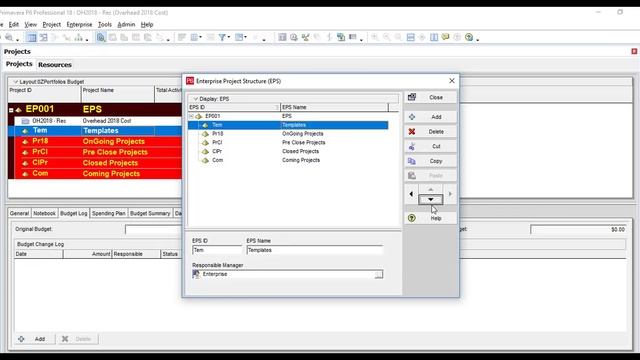The width and height of the screenshot is (640, 360).
Task: Click the yellow speech bubble toolbar icon
Action: click(x=445, y=38)
